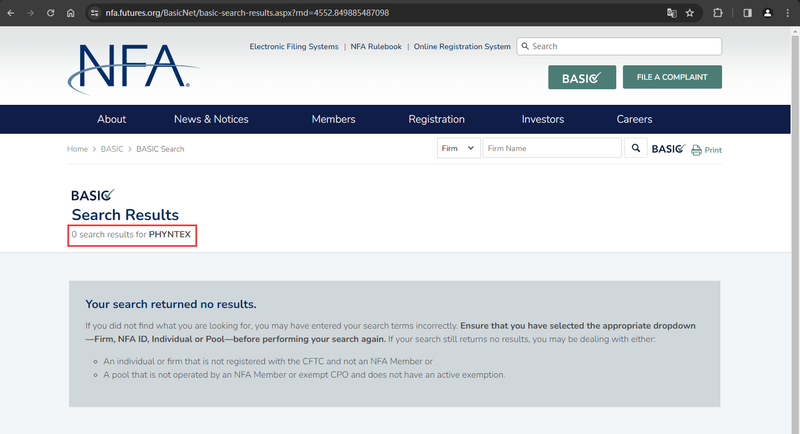800x434 pixels.
Task: Click the magnifier icon in the top Search box
Action: coord(525,46)
